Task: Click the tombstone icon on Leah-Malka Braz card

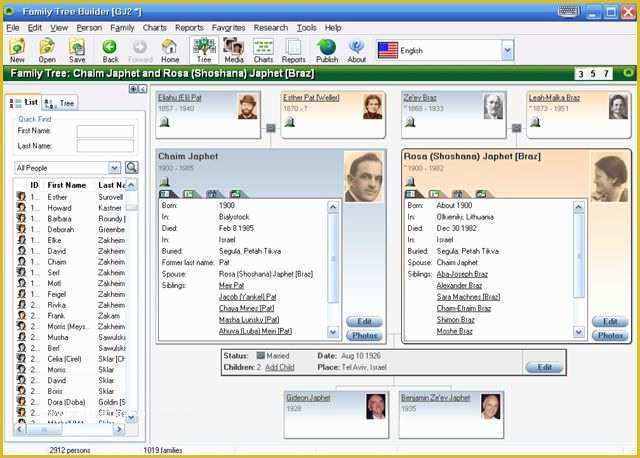Action: [535, 121]
